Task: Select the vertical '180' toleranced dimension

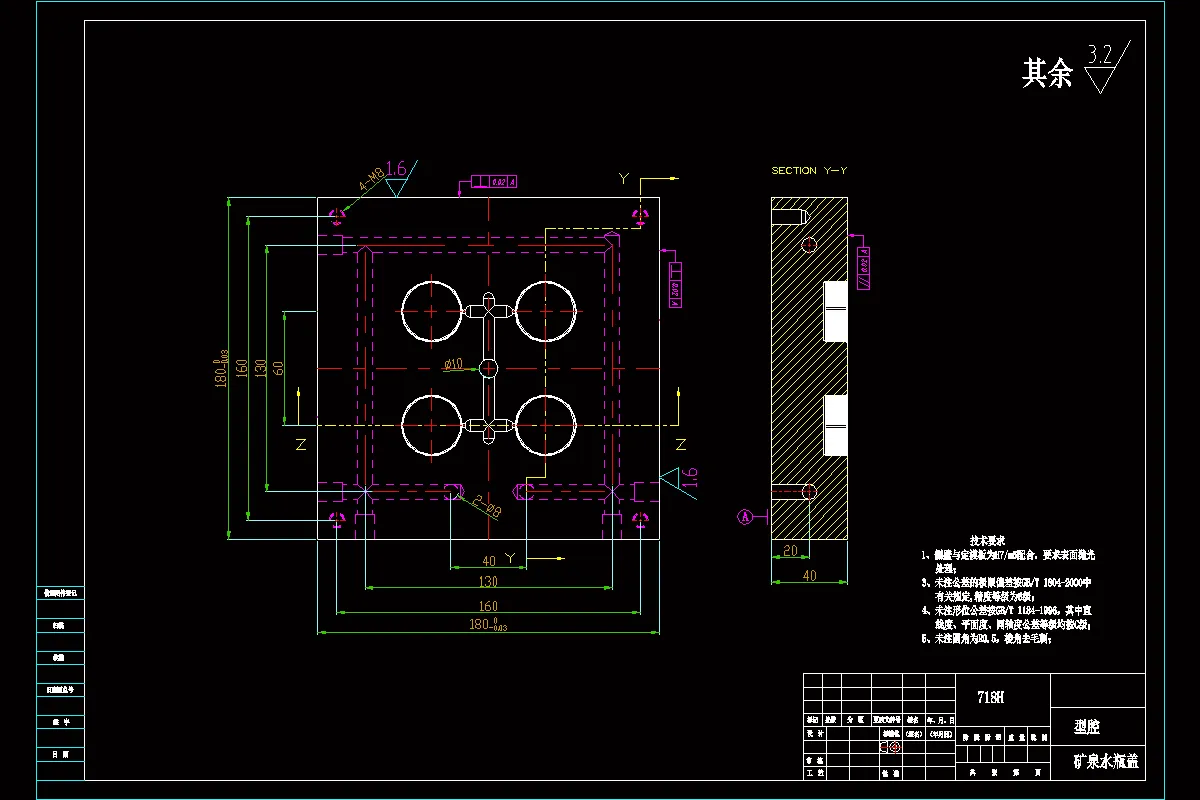Action: [x=221, y=367]
